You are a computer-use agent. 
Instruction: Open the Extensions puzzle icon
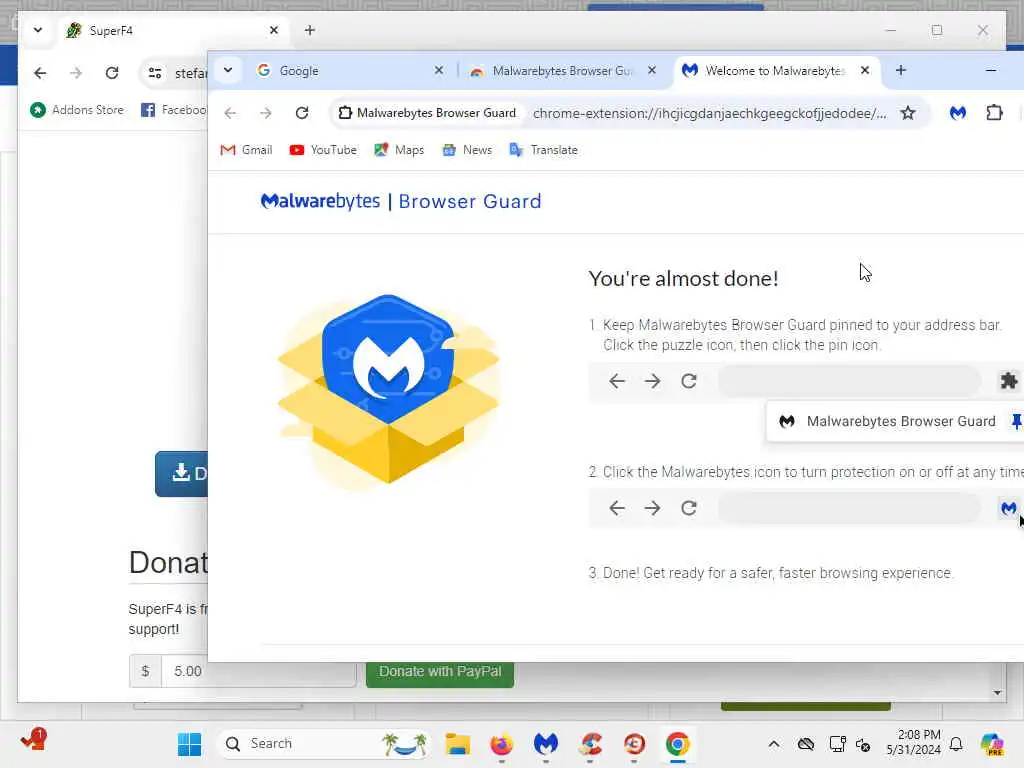pos(994,113)
